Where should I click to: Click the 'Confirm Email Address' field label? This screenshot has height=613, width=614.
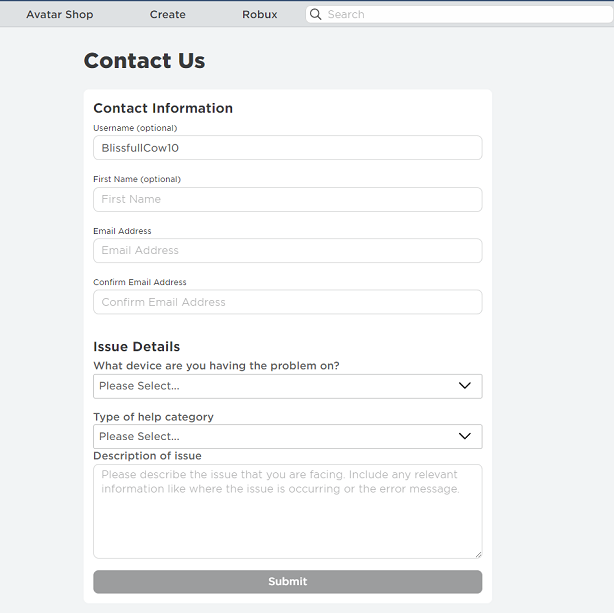tap(140, 282)
